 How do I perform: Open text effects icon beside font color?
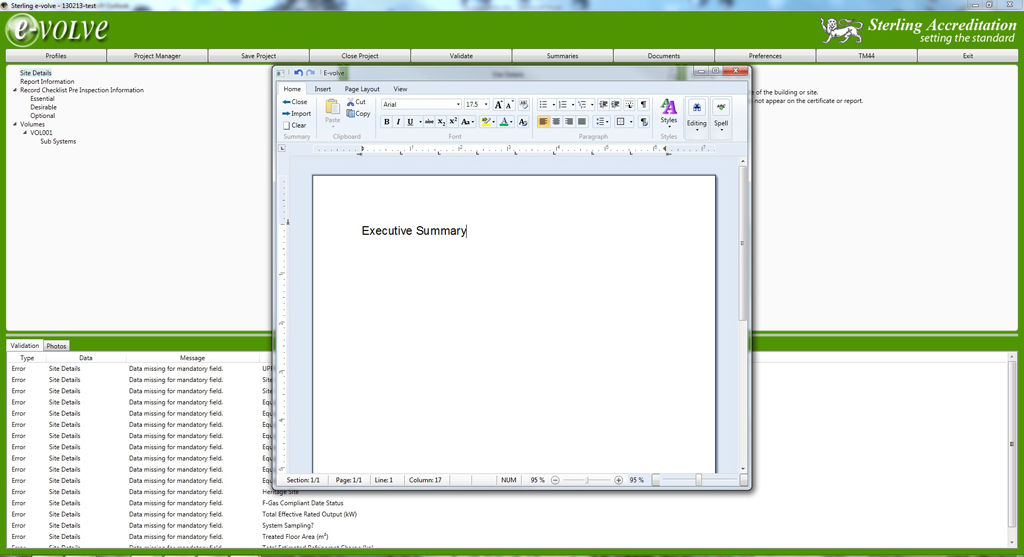point(522,122)
